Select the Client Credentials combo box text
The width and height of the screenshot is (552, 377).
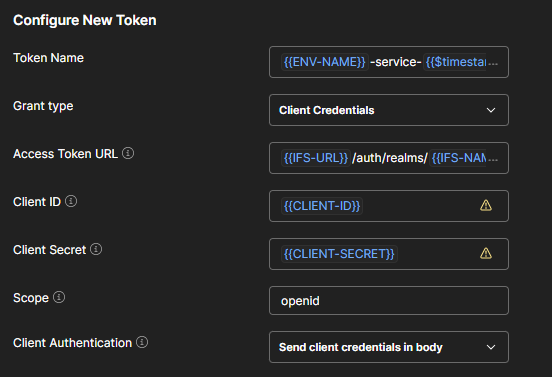[326, 110]
